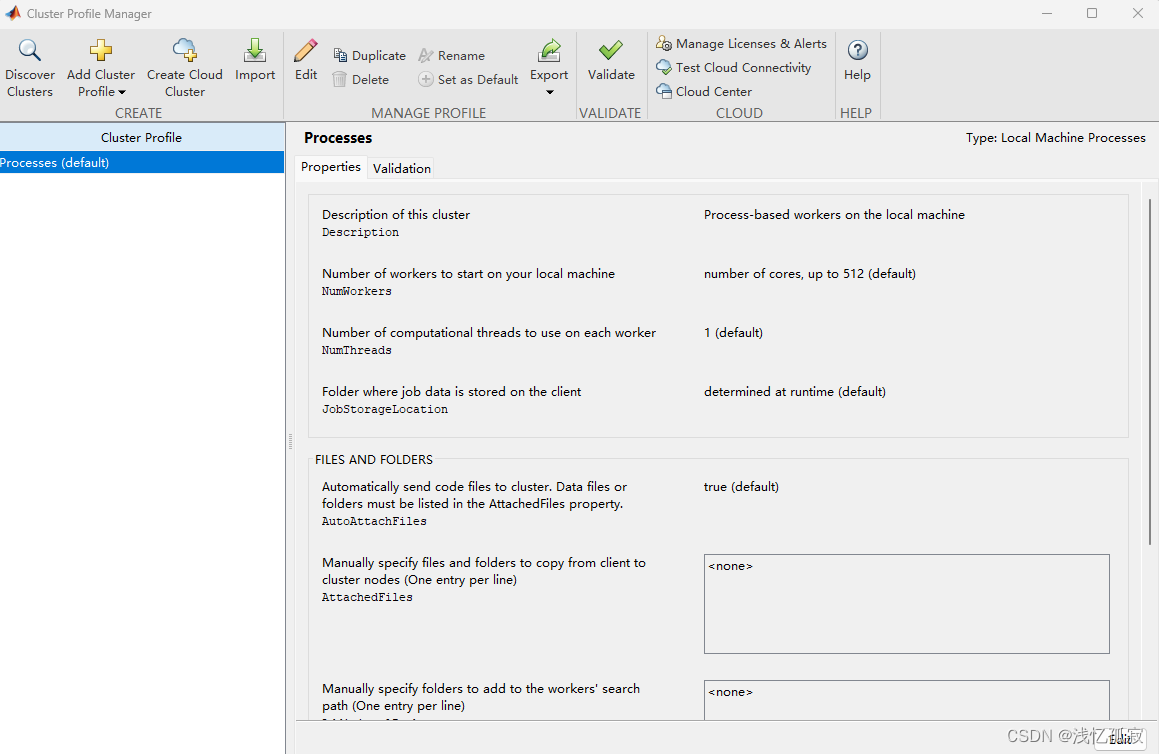The image size is (1159, 754).
Task: Click the Validate checkmark icon
Action: 611,50
